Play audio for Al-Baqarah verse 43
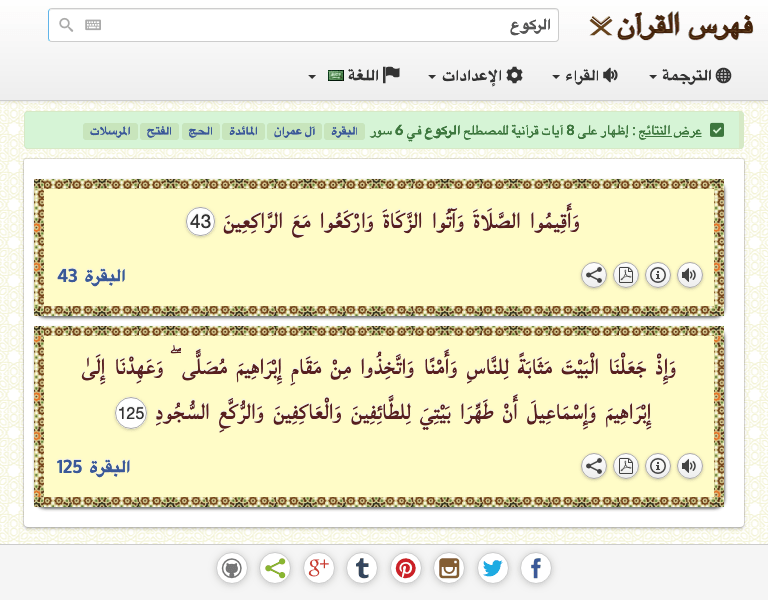 690,275
